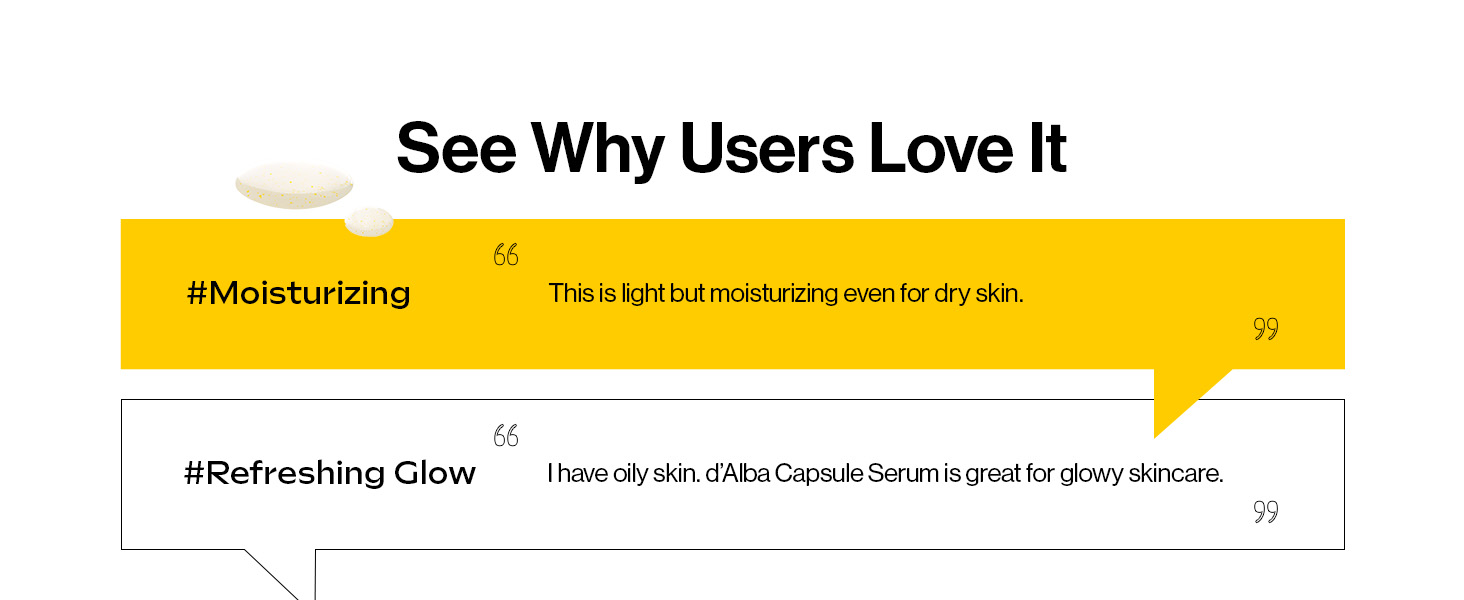Click the closing quote mark in Refreshing Glow review

1265,512
